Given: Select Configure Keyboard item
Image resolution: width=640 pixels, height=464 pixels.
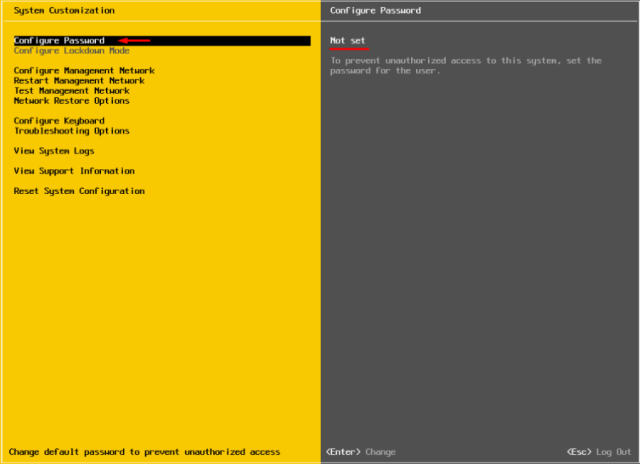Looking at the screenshot, I should [x=58, y=121].
